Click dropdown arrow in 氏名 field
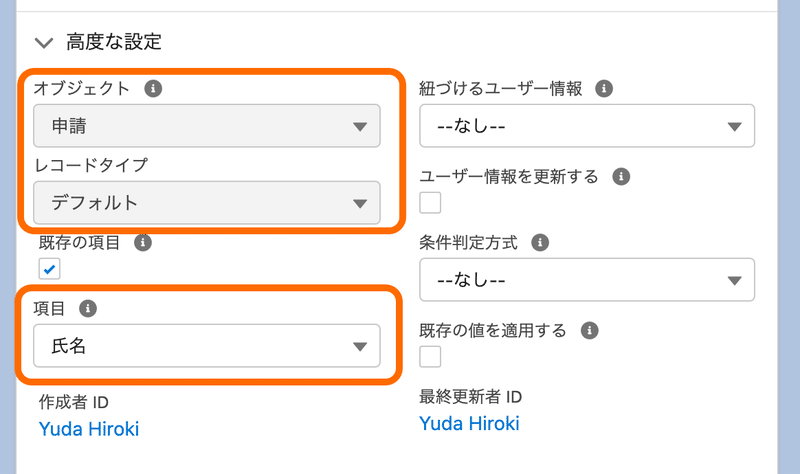 point(360,347)
